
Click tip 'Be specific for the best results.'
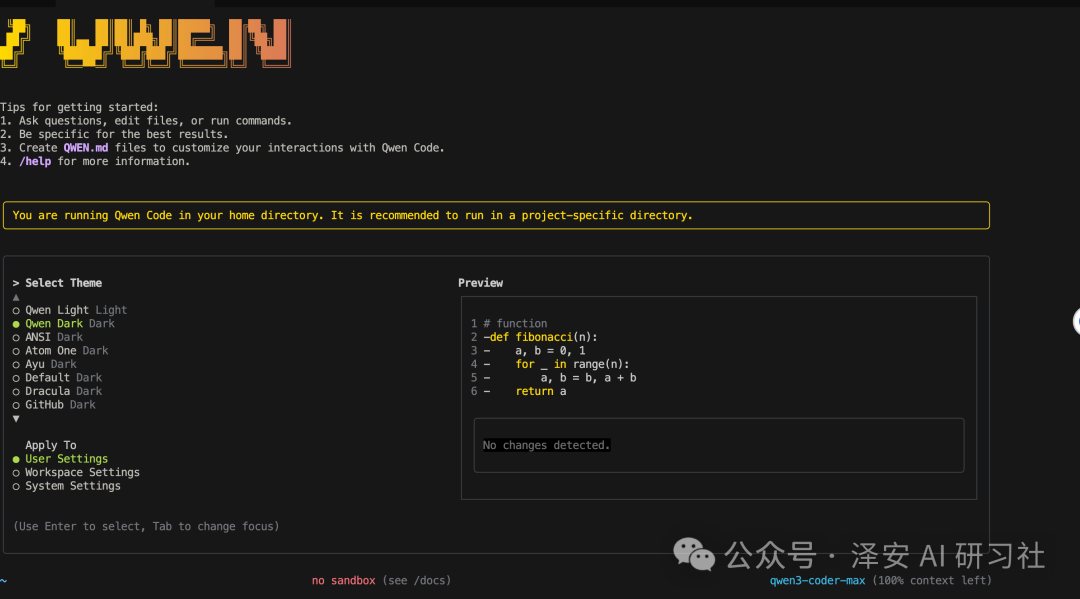[123, 134]
